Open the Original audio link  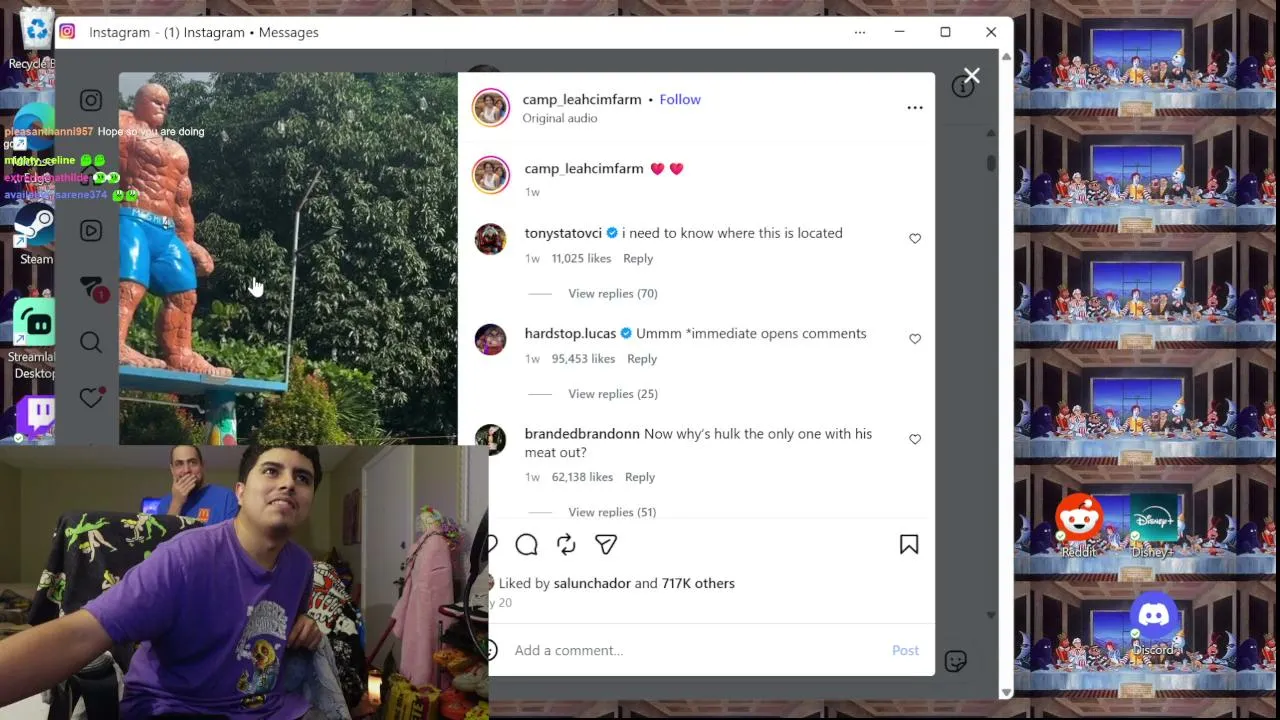(x=560, y=118)
